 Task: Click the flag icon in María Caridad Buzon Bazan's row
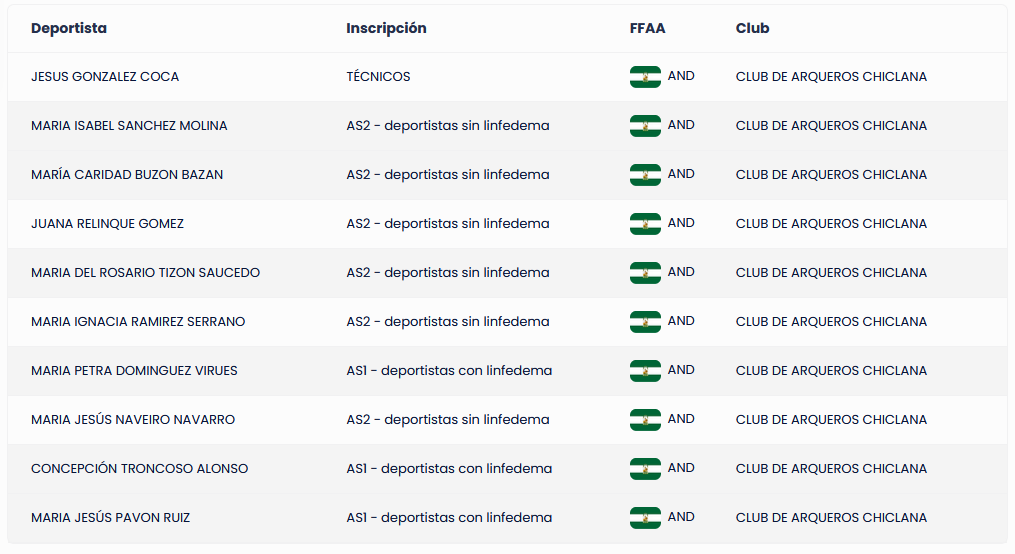(x=645, y=175)
